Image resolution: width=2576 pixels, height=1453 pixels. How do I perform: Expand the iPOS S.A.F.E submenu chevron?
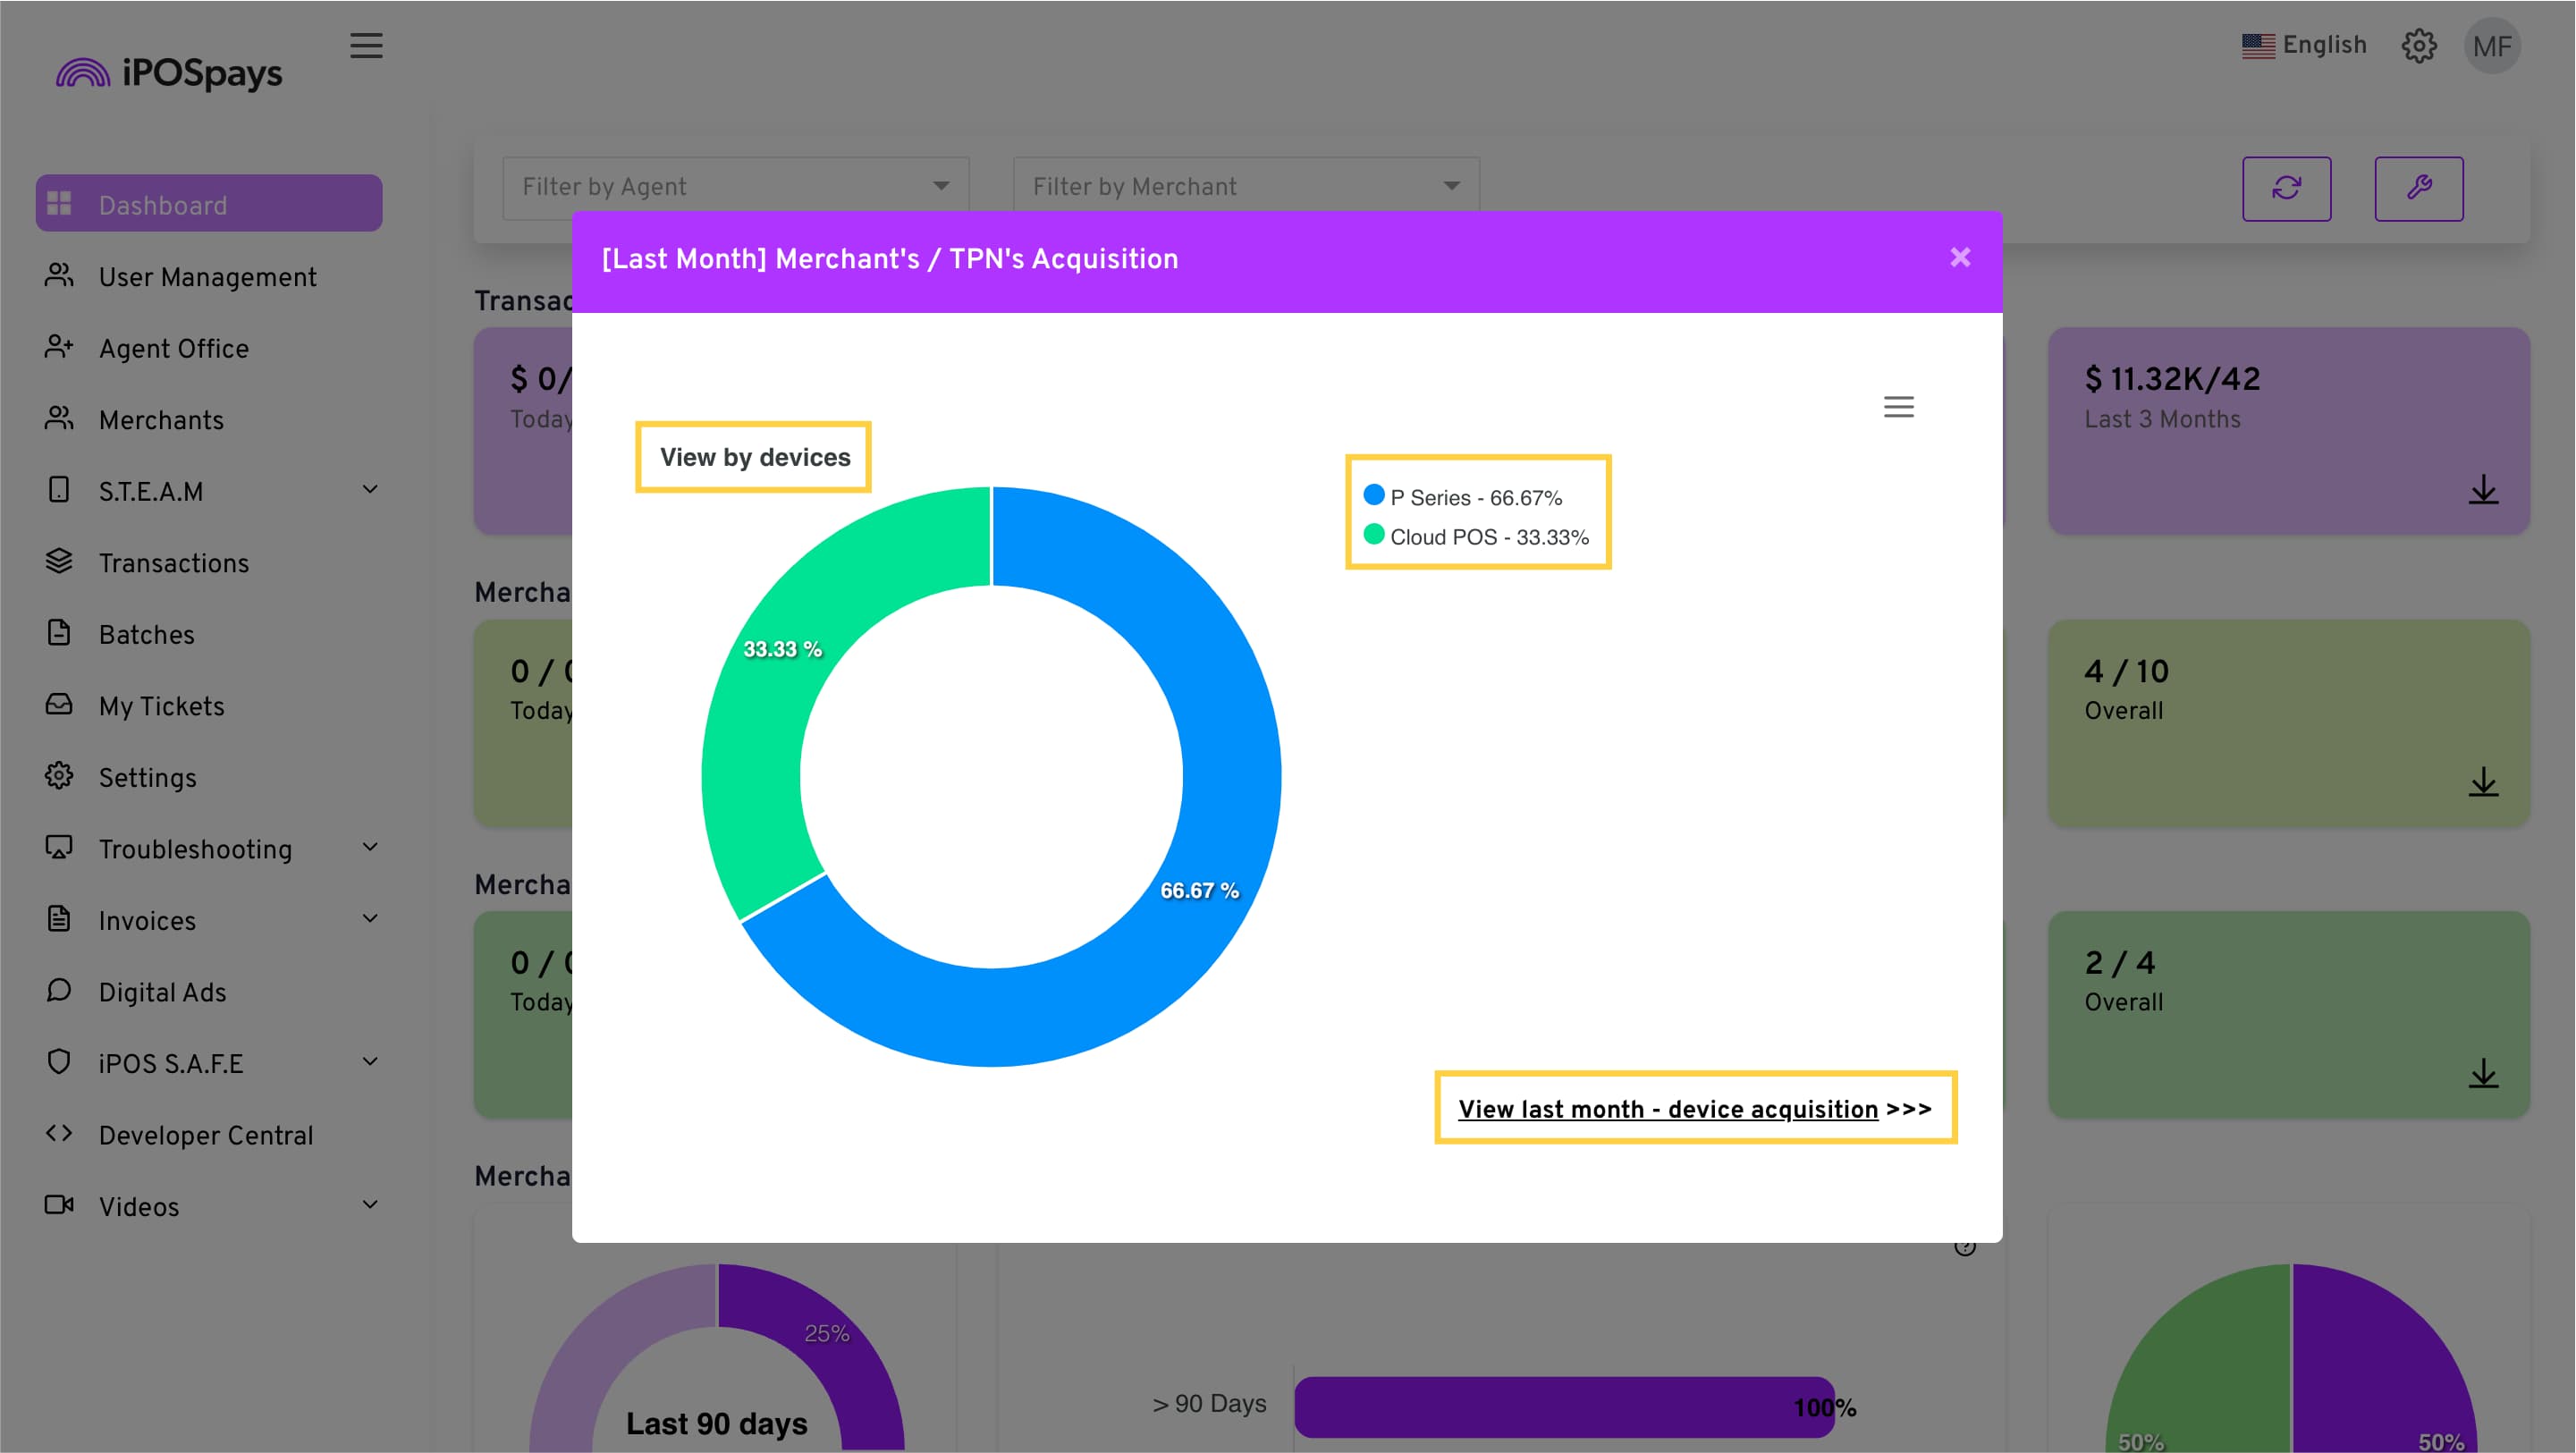click(x=370, y=1062)
